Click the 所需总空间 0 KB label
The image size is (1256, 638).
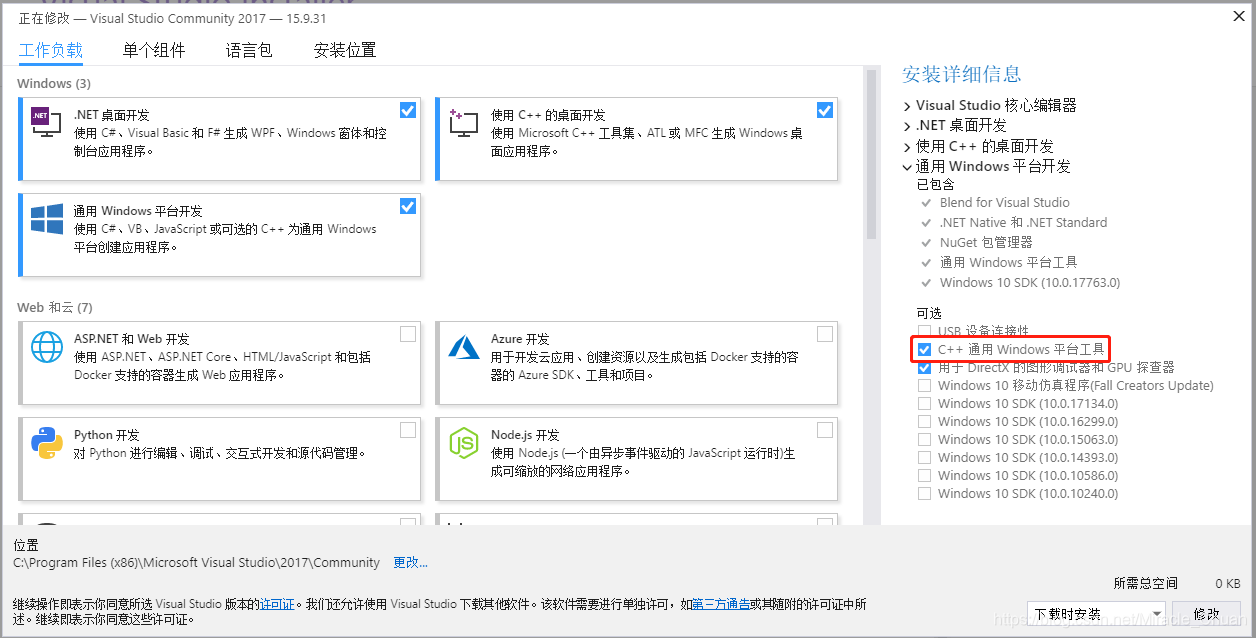(x=1177, y=584)
